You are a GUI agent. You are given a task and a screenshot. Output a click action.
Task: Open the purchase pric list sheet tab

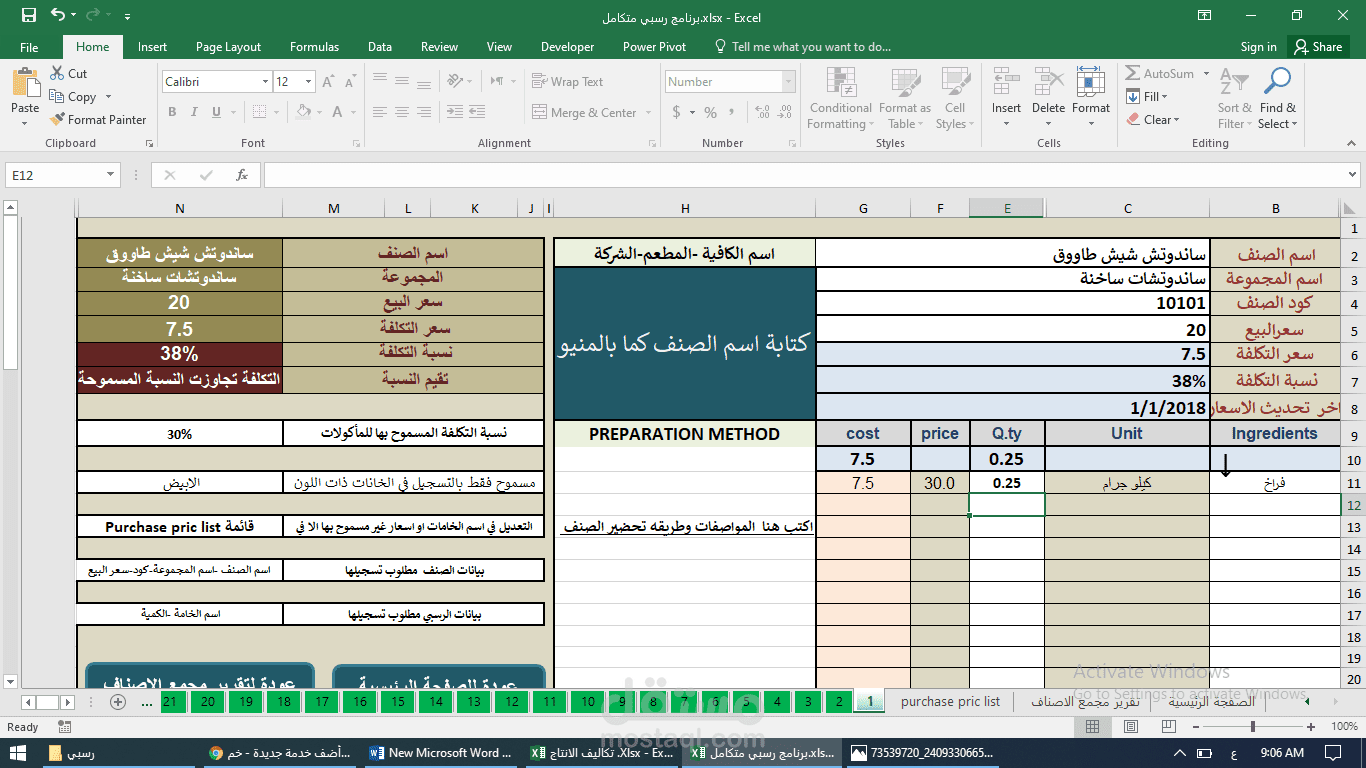pos(950,702)
